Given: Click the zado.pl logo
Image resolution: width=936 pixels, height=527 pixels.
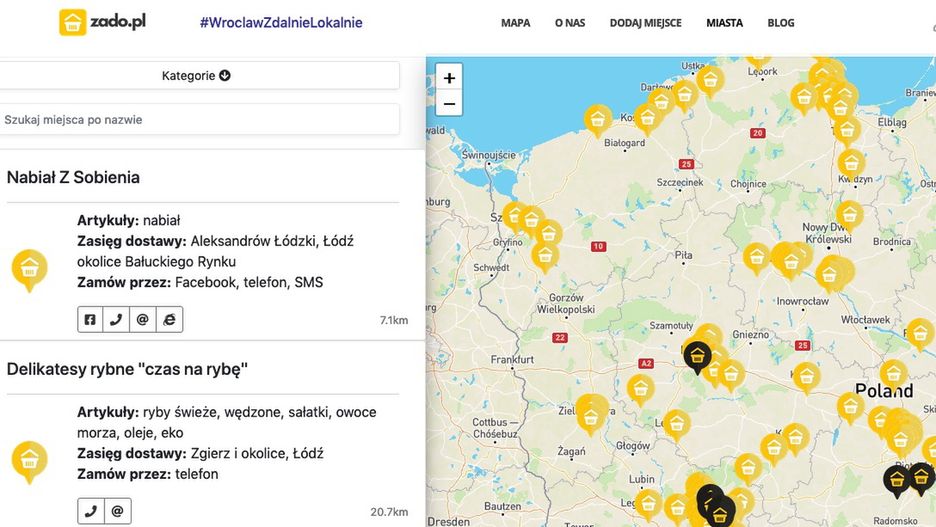Looking at the screenshot, I should click(x=103, y=22).
